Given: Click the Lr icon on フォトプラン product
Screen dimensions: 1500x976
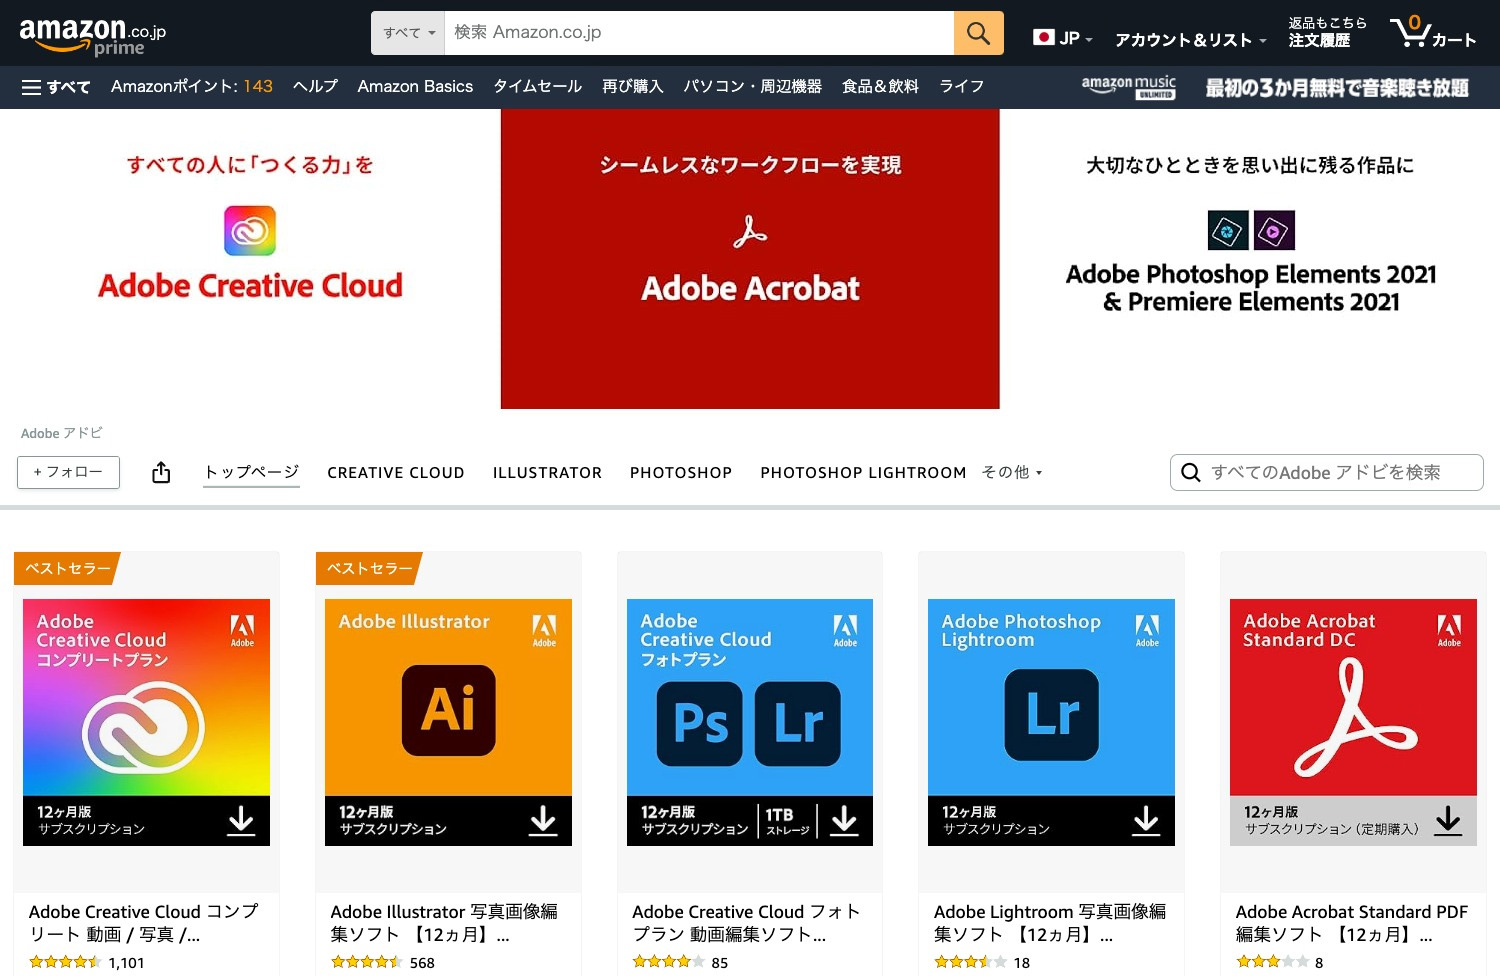Looking at the screenshot, I should (798, 723).
